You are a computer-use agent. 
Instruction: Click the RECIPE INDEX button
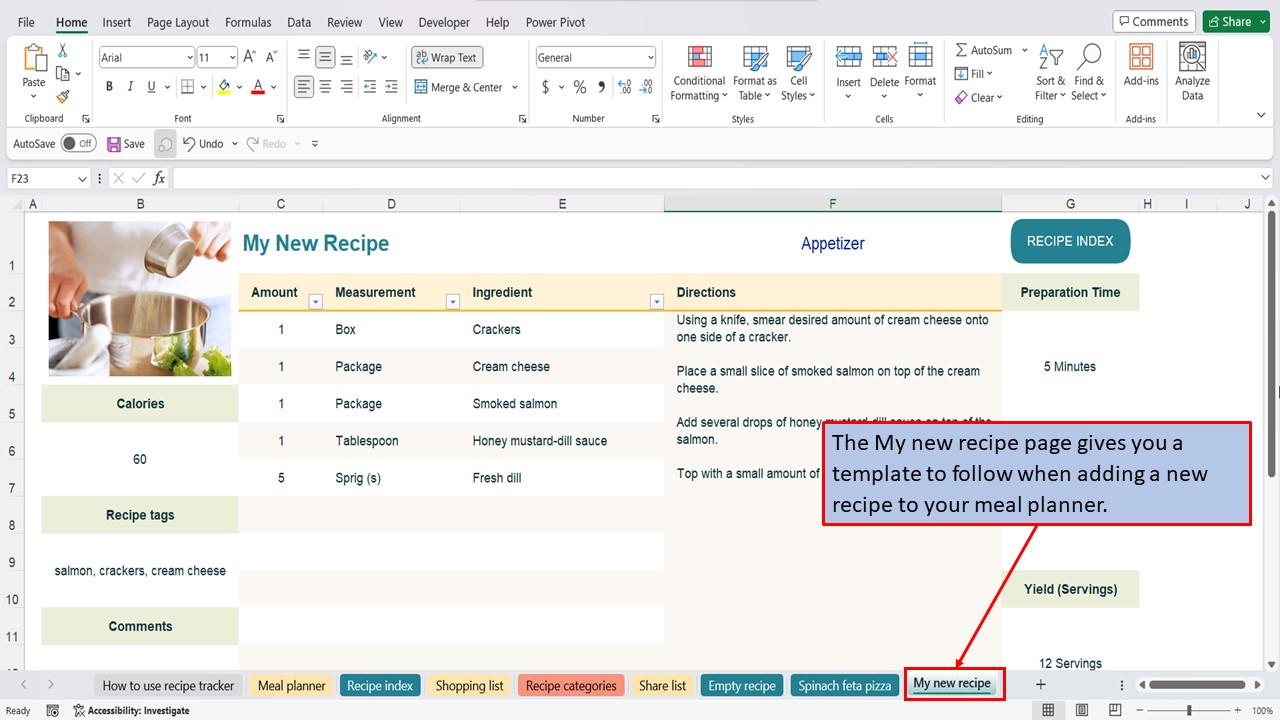(1069, 241)
